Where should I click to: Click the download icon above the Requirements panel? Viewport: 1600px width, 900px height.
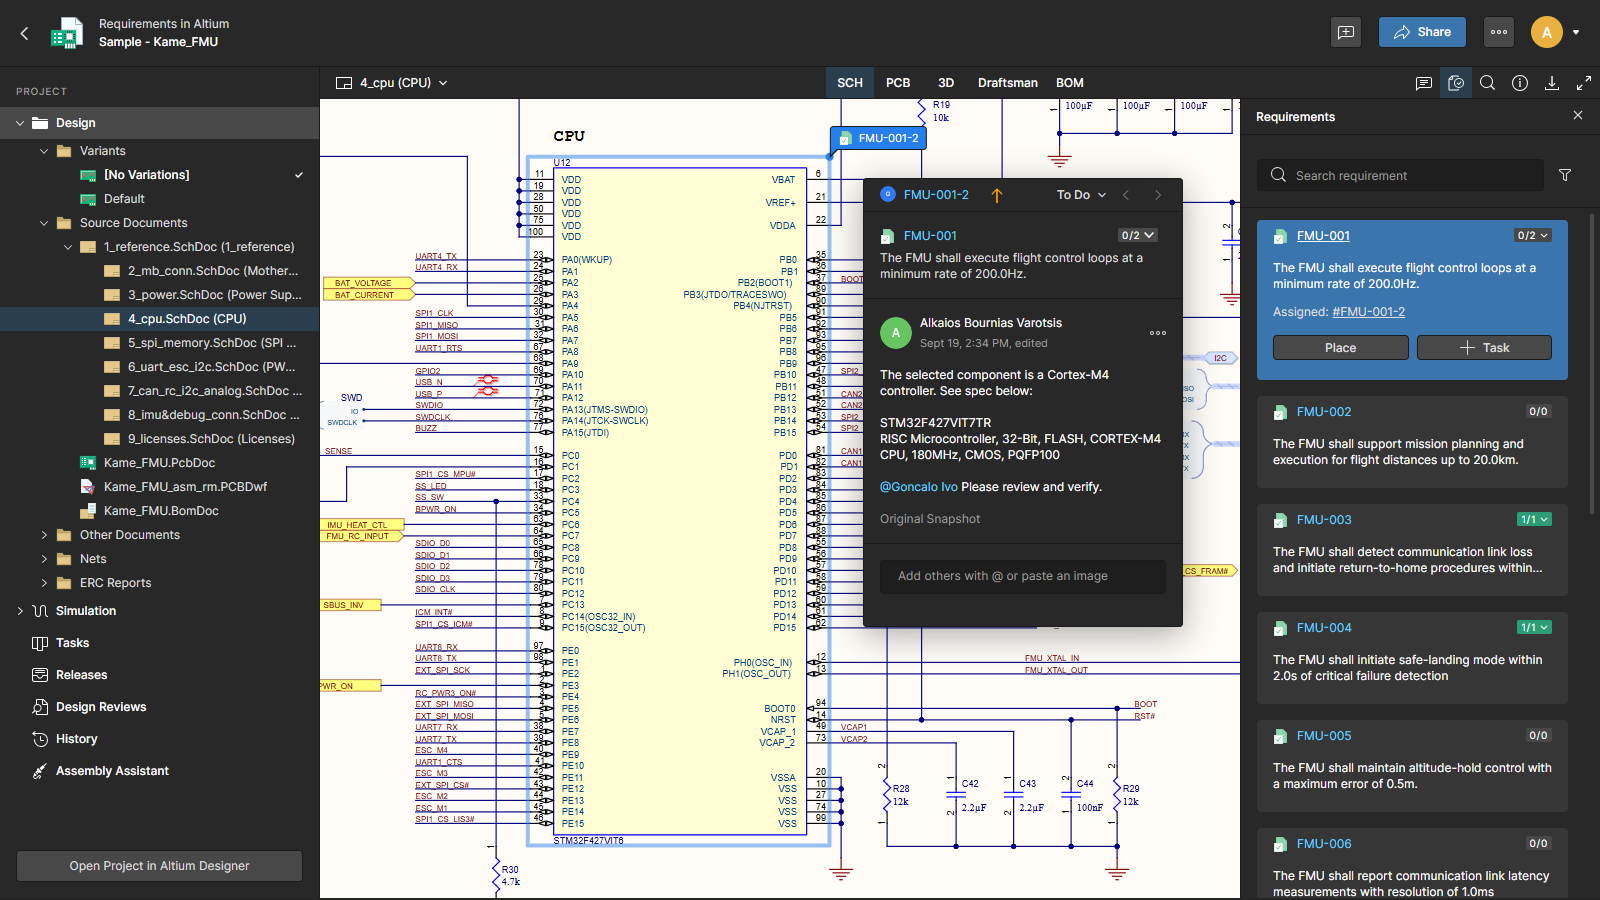1551,83
